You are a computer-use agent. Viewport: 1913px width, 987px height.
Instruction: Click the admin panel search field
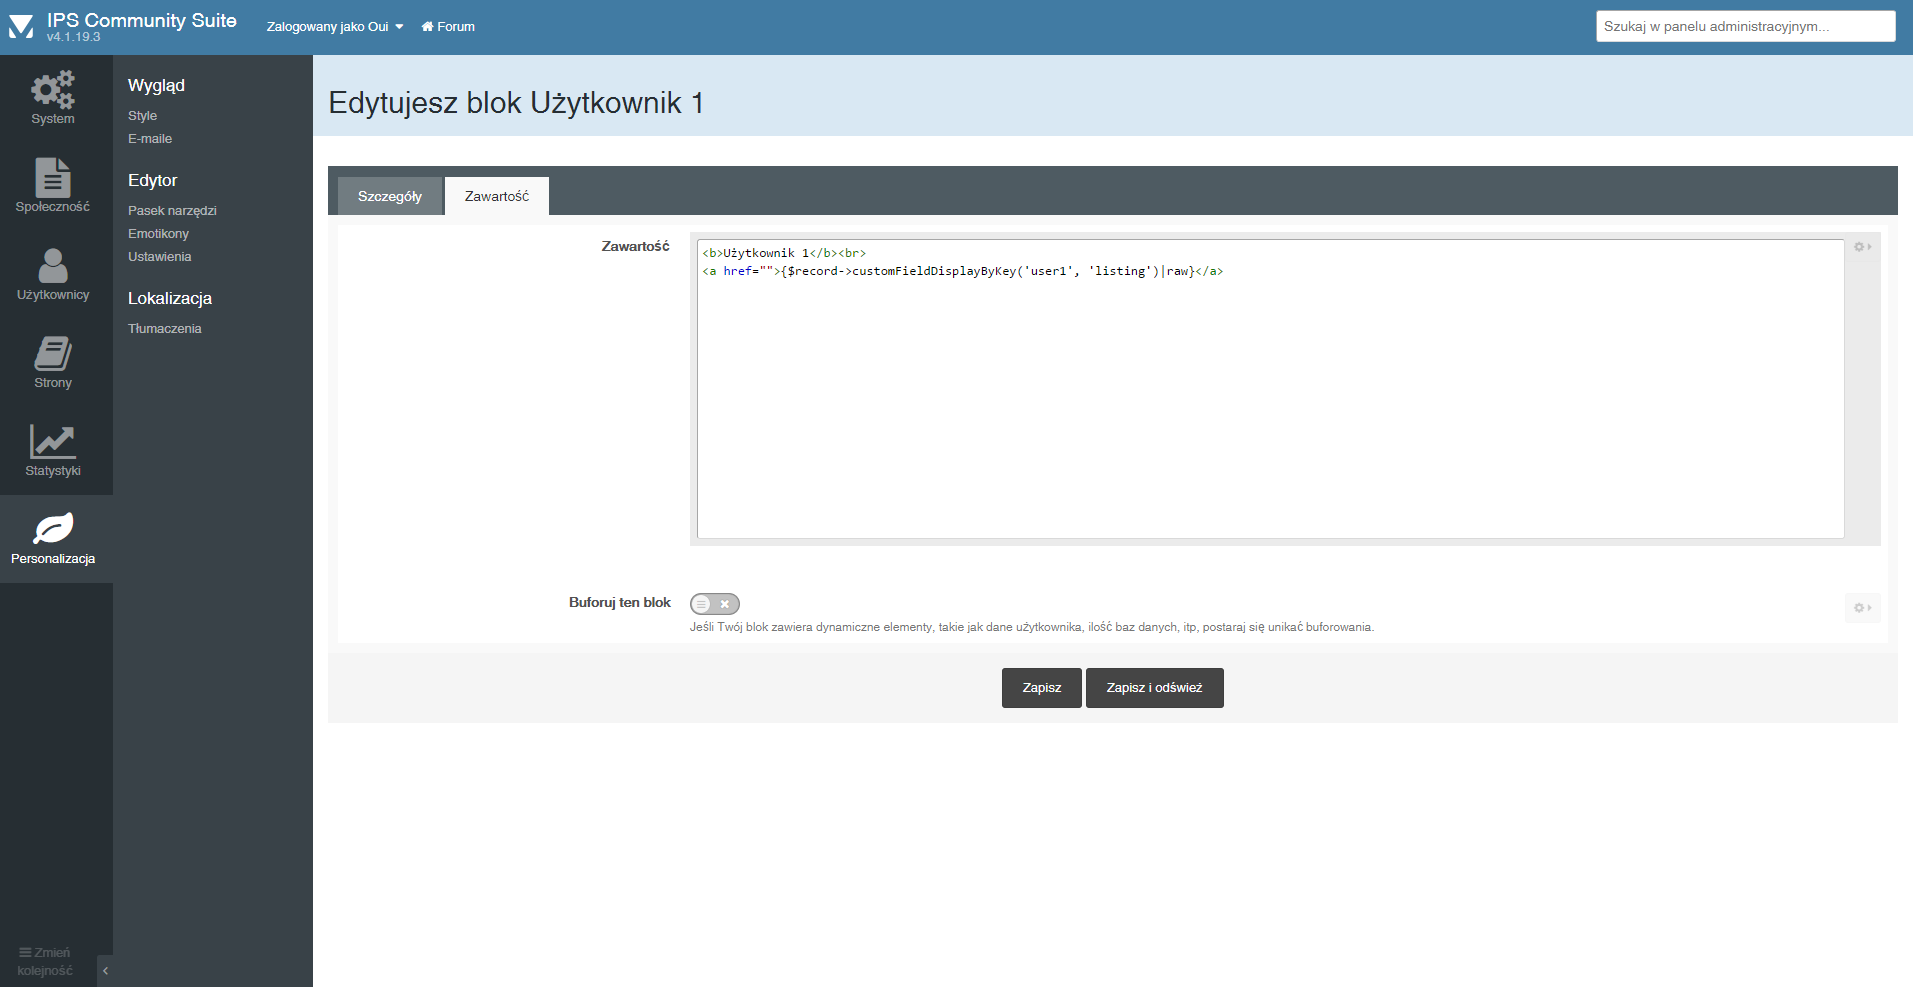point(1745,27)
